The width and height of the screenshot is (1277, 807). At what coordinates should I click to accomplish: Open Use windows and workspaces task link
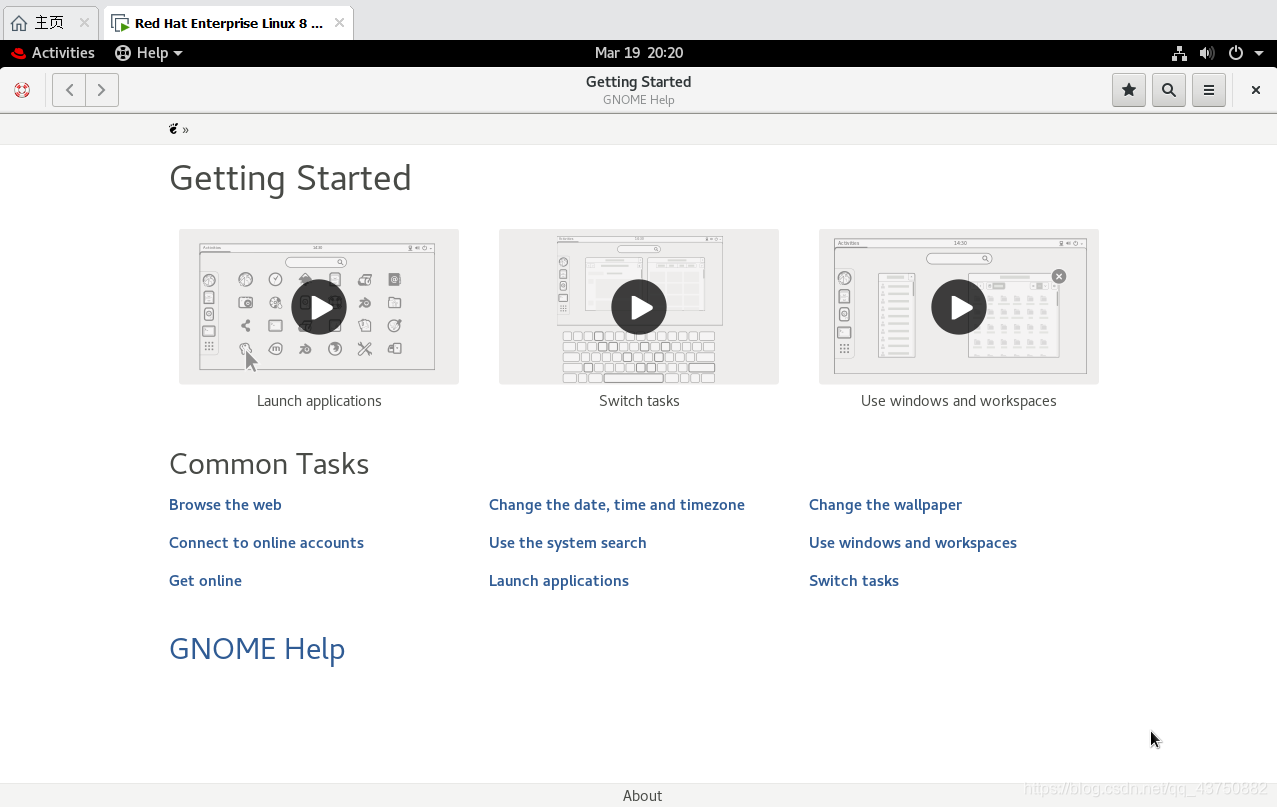[x=913, y=543]
